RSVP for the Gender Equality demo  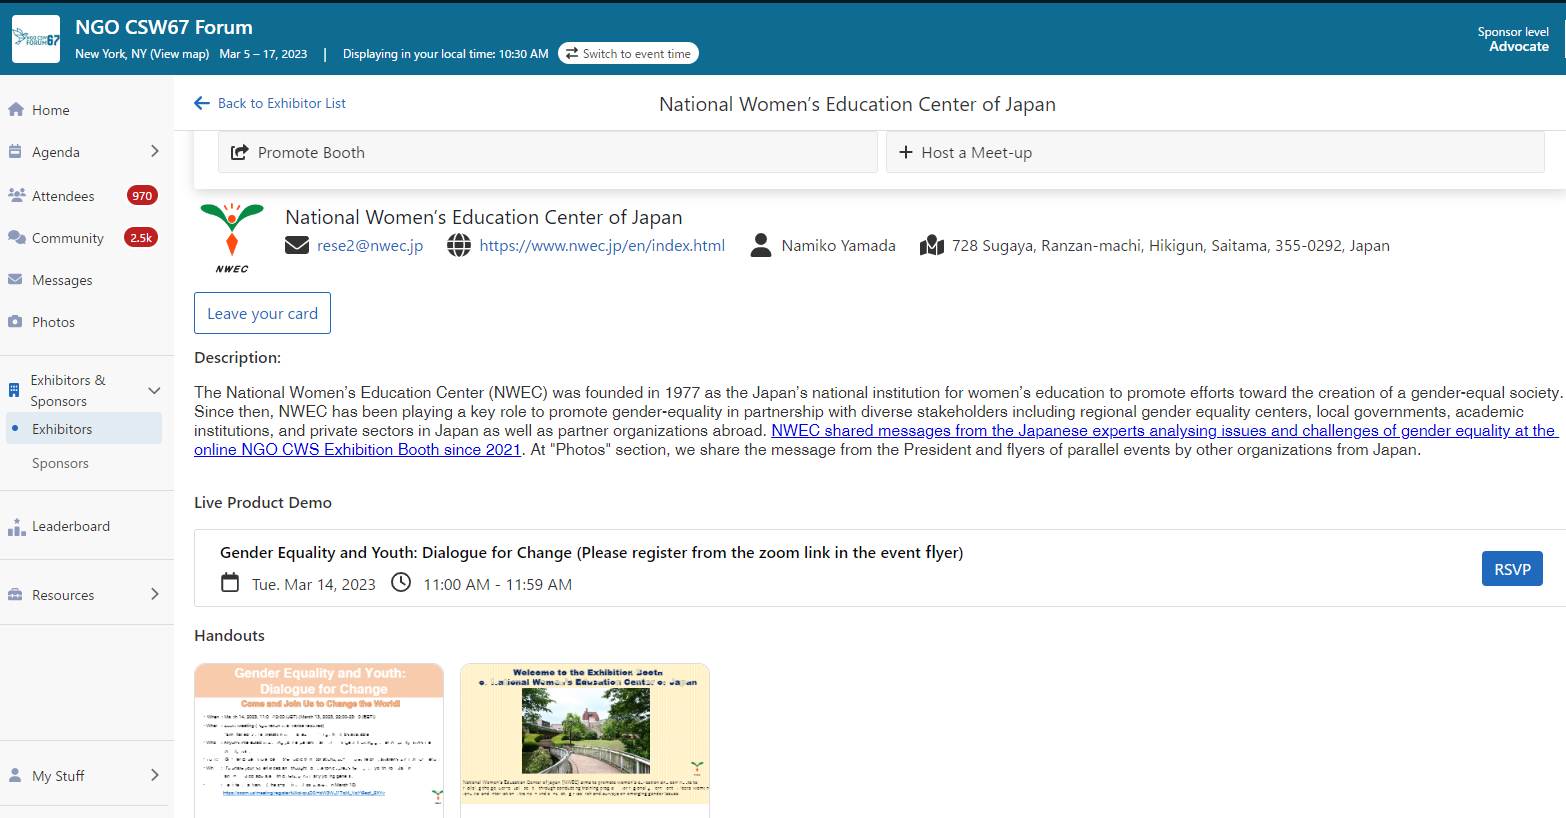click(1511, 569)
